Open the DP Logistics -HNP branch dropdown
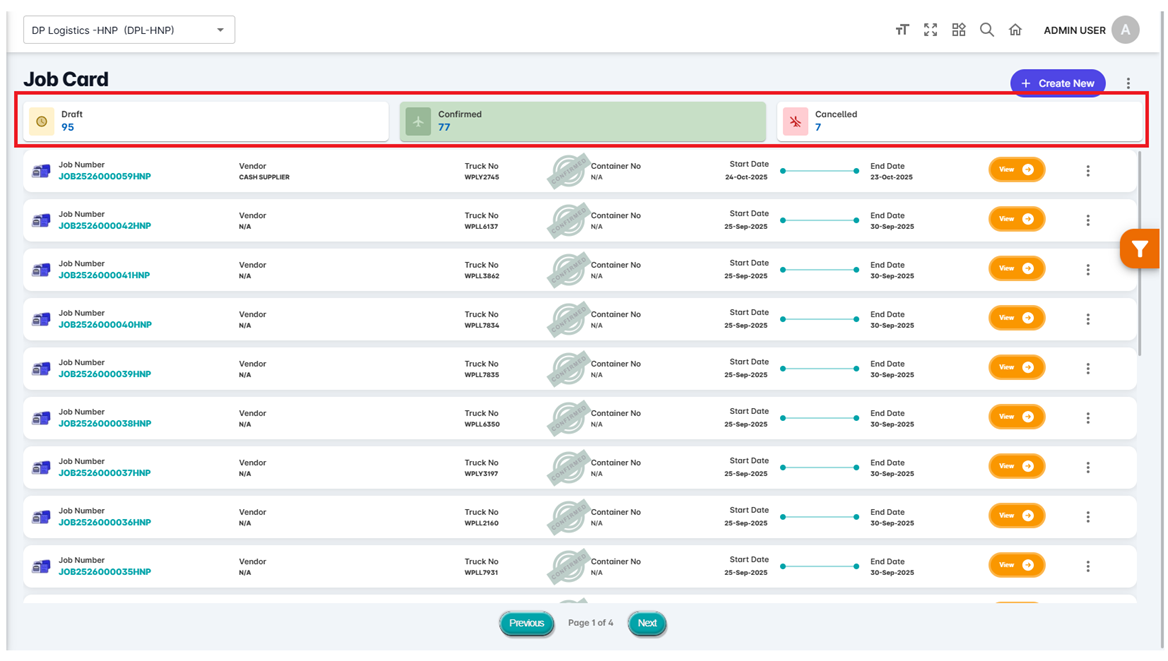The width and height of the screenshot is (1168, 661). click(129, 30)
